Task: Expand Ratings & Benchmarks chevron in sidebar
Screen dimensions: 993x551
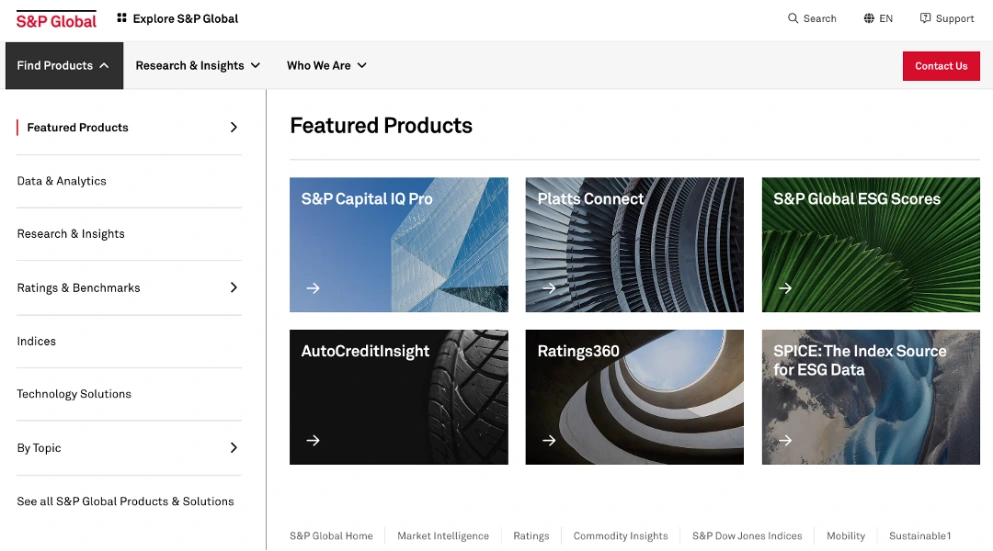Action: point(234,288)
